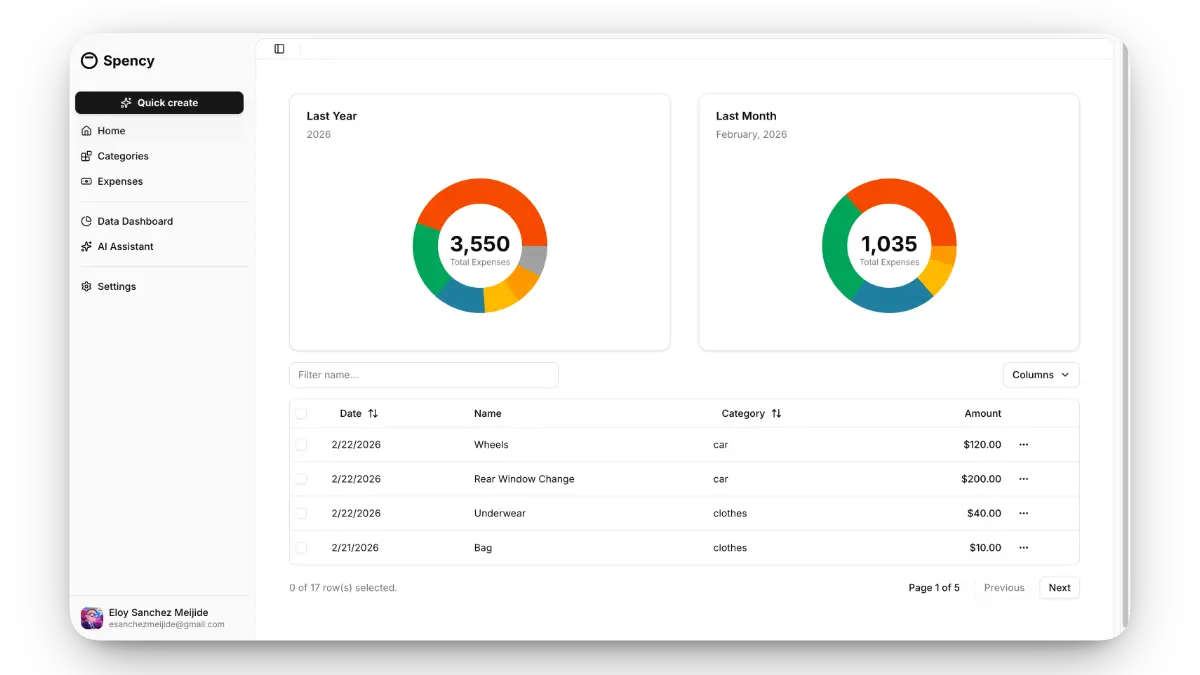
Task: Open Settings via the gear icon
Action: point(87,286)
